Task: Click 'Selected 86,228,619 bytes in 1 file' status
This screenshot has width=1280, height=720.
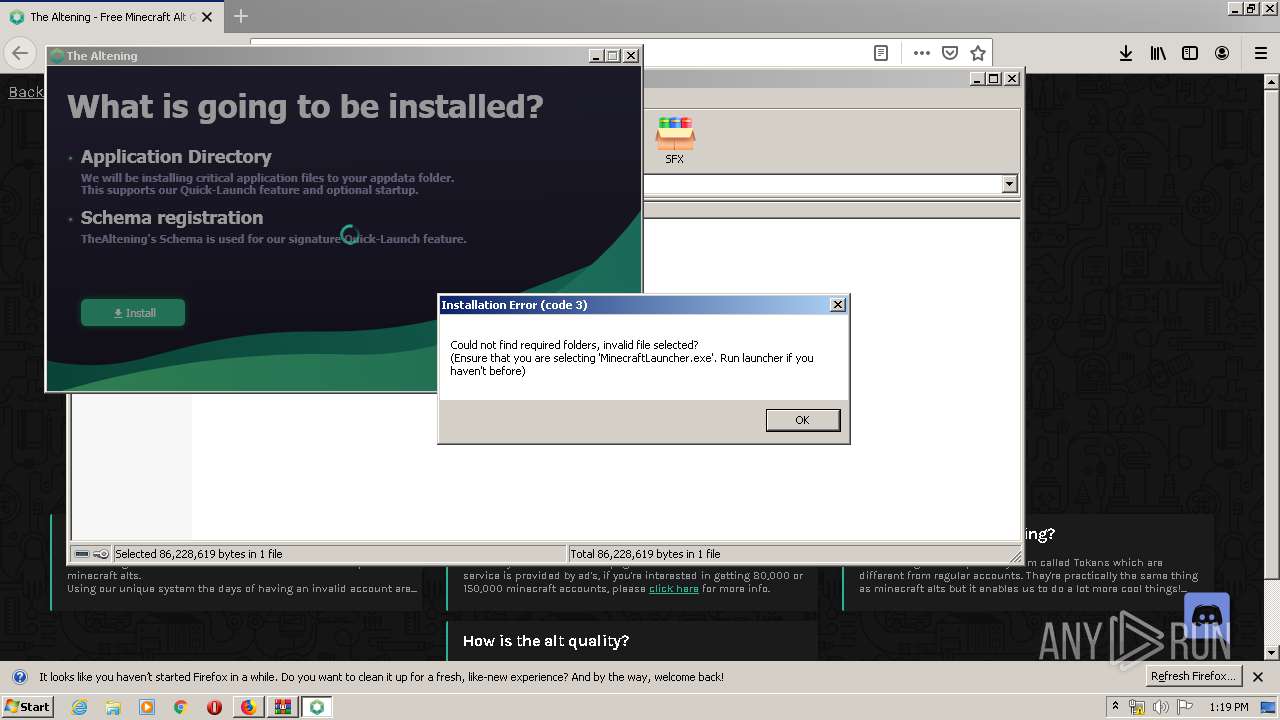Action: (199, 554)
